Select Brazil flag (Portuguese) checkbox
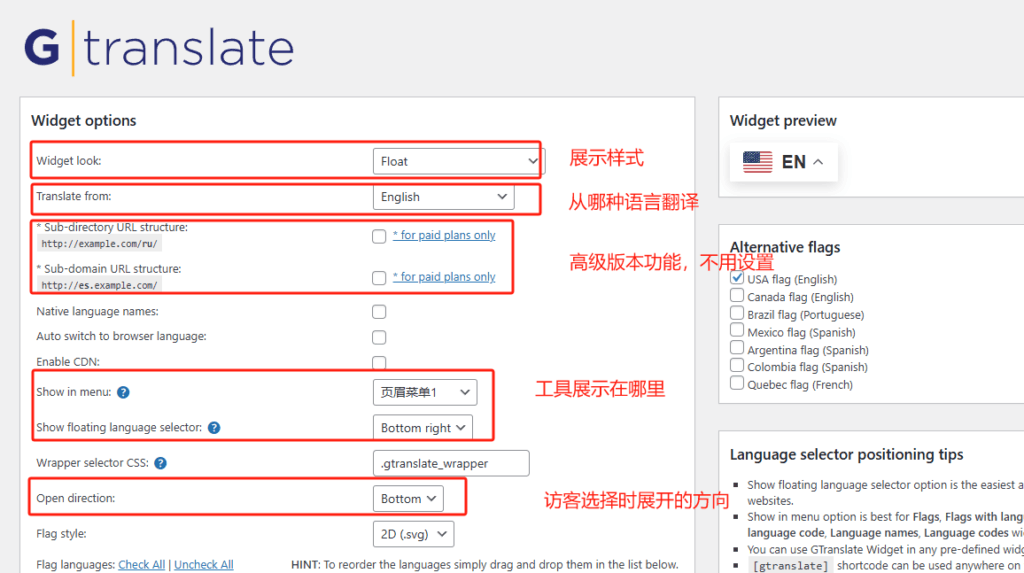 click(x=737, y=314)
